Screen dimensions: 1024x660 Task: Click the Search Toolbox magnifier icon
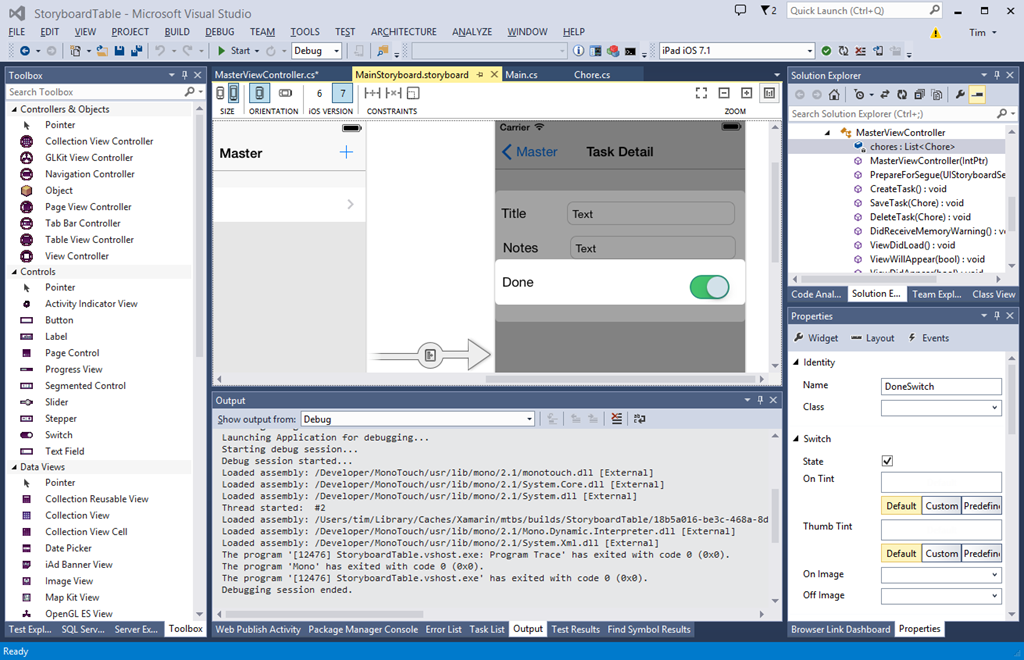(189, 92)
